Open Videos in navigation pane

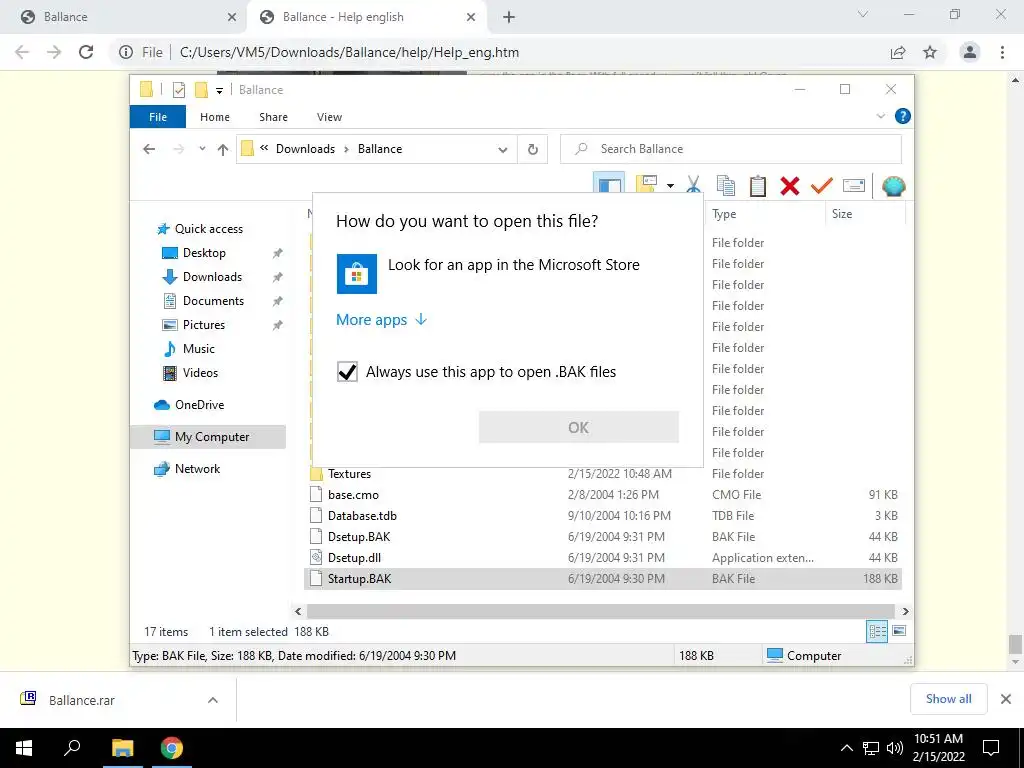point(200,373)
